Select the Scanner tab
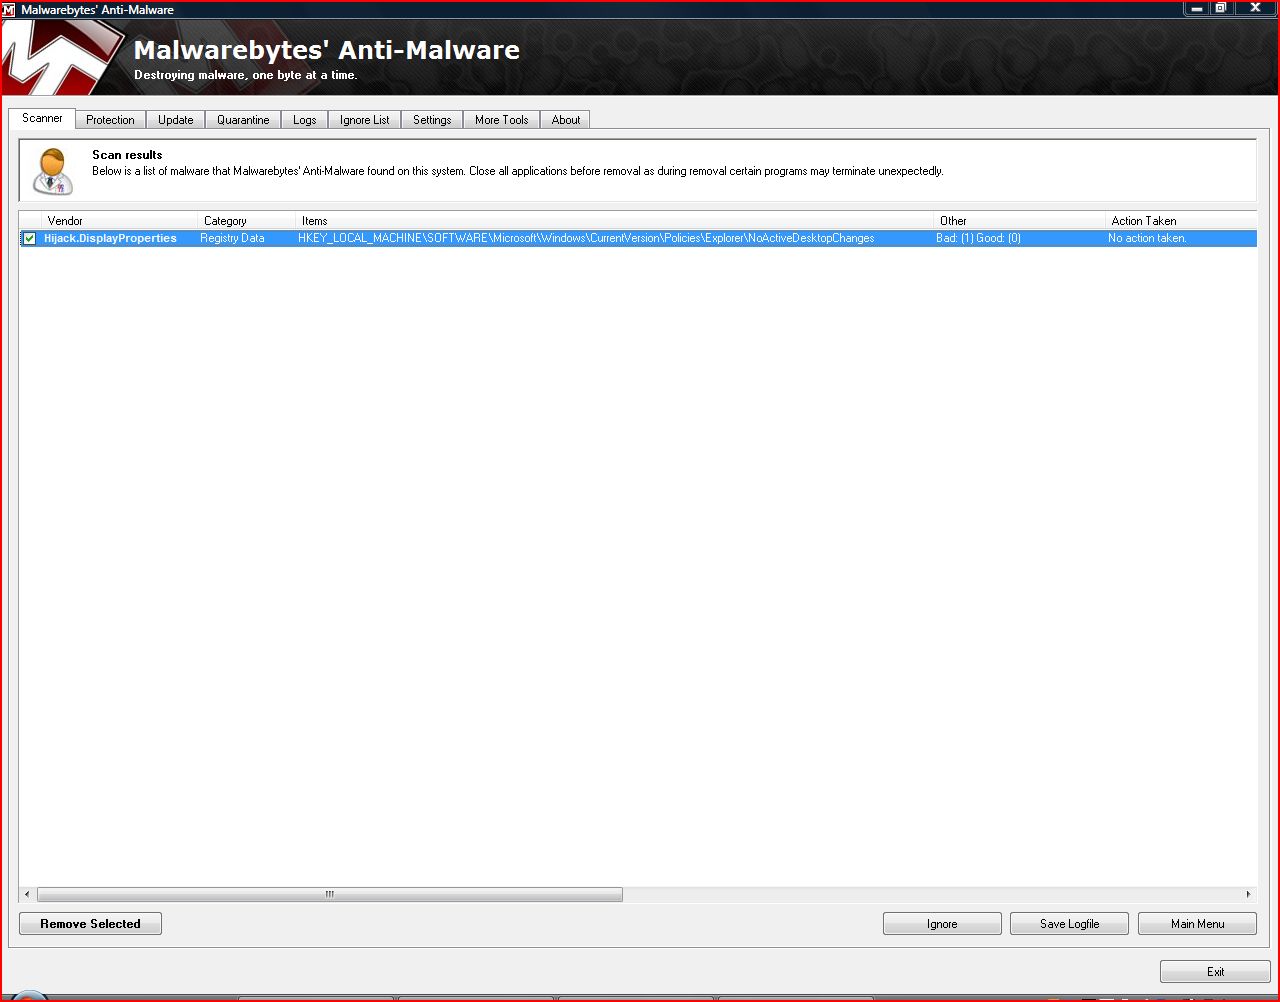Image resolution: width=1280 pixels, height=1002 pixels. click(x=42, y=118)
